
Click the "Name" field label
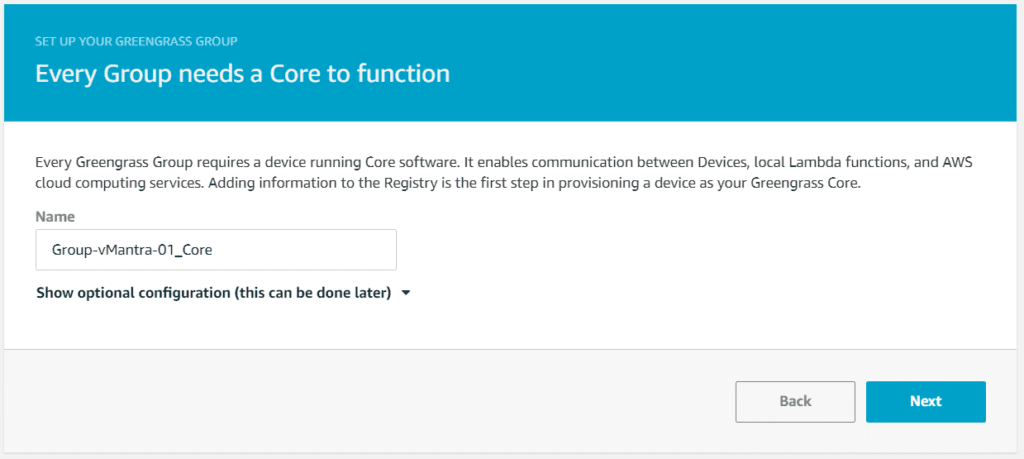tap(55, 216)
